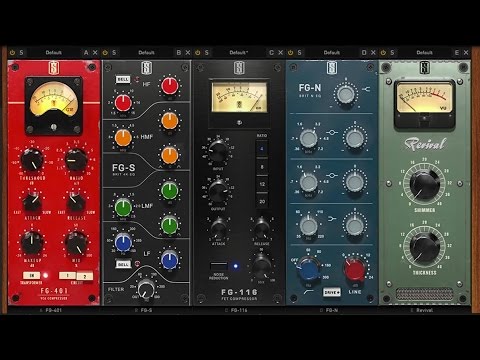This screenshot has width=480, height=360.
Task: Remove the FG-S module with its X icon
Action: (x=188, y=53)
